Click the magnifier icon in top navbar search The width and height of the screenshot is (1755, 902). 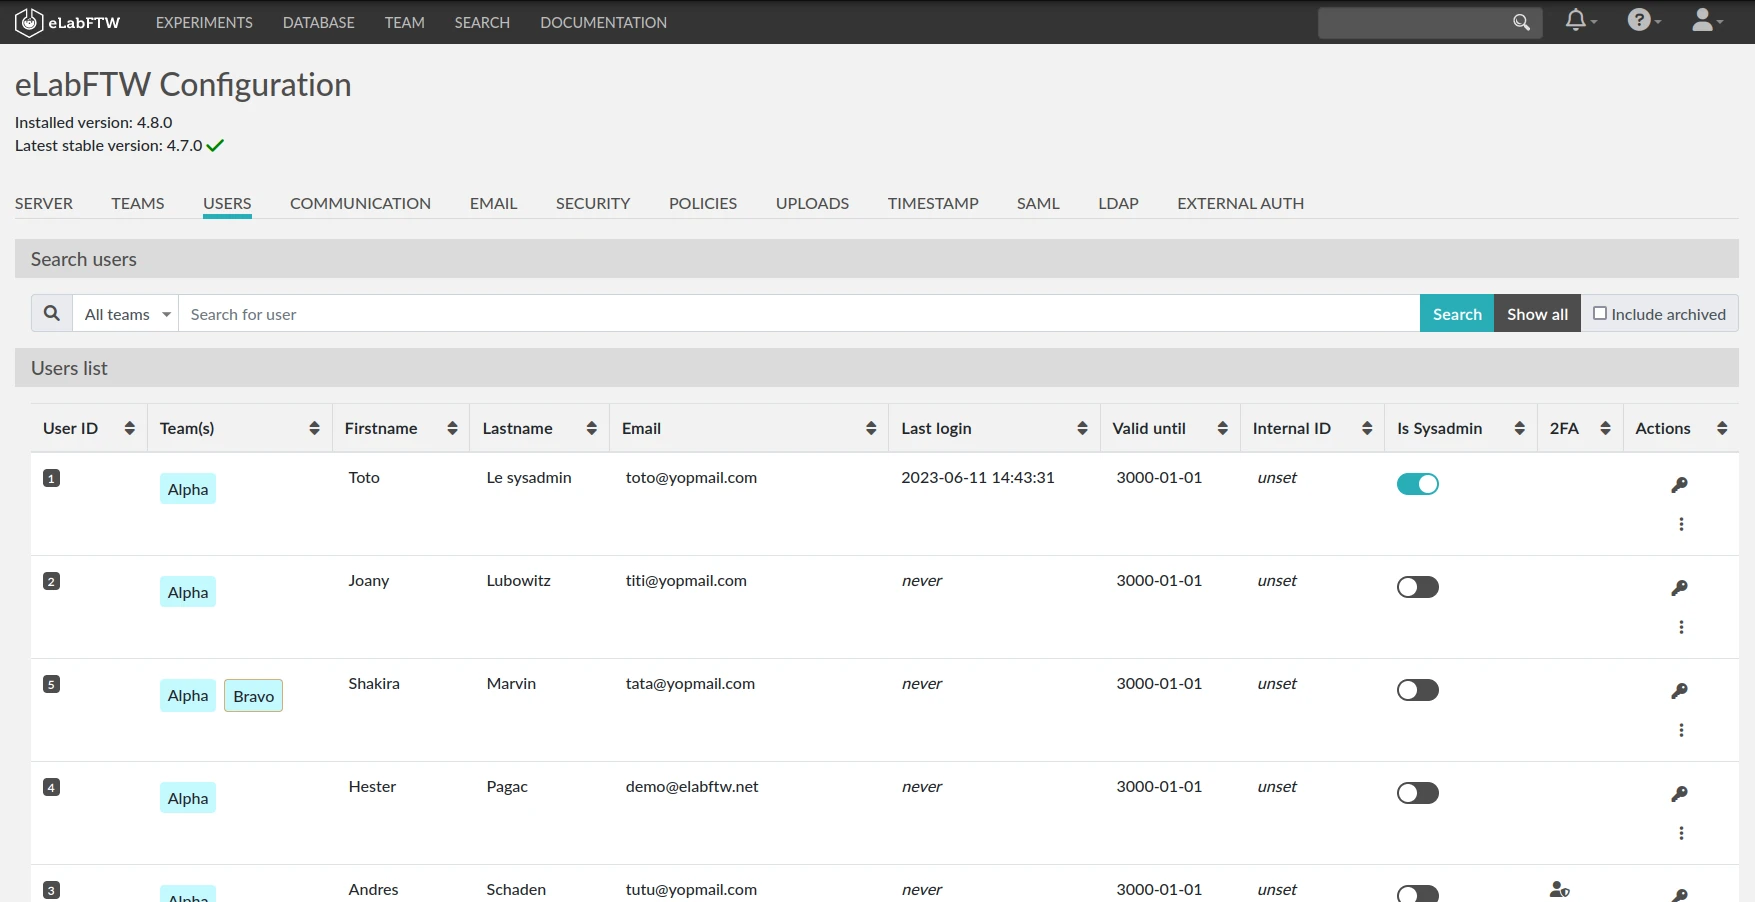[x=1521, y=22]
